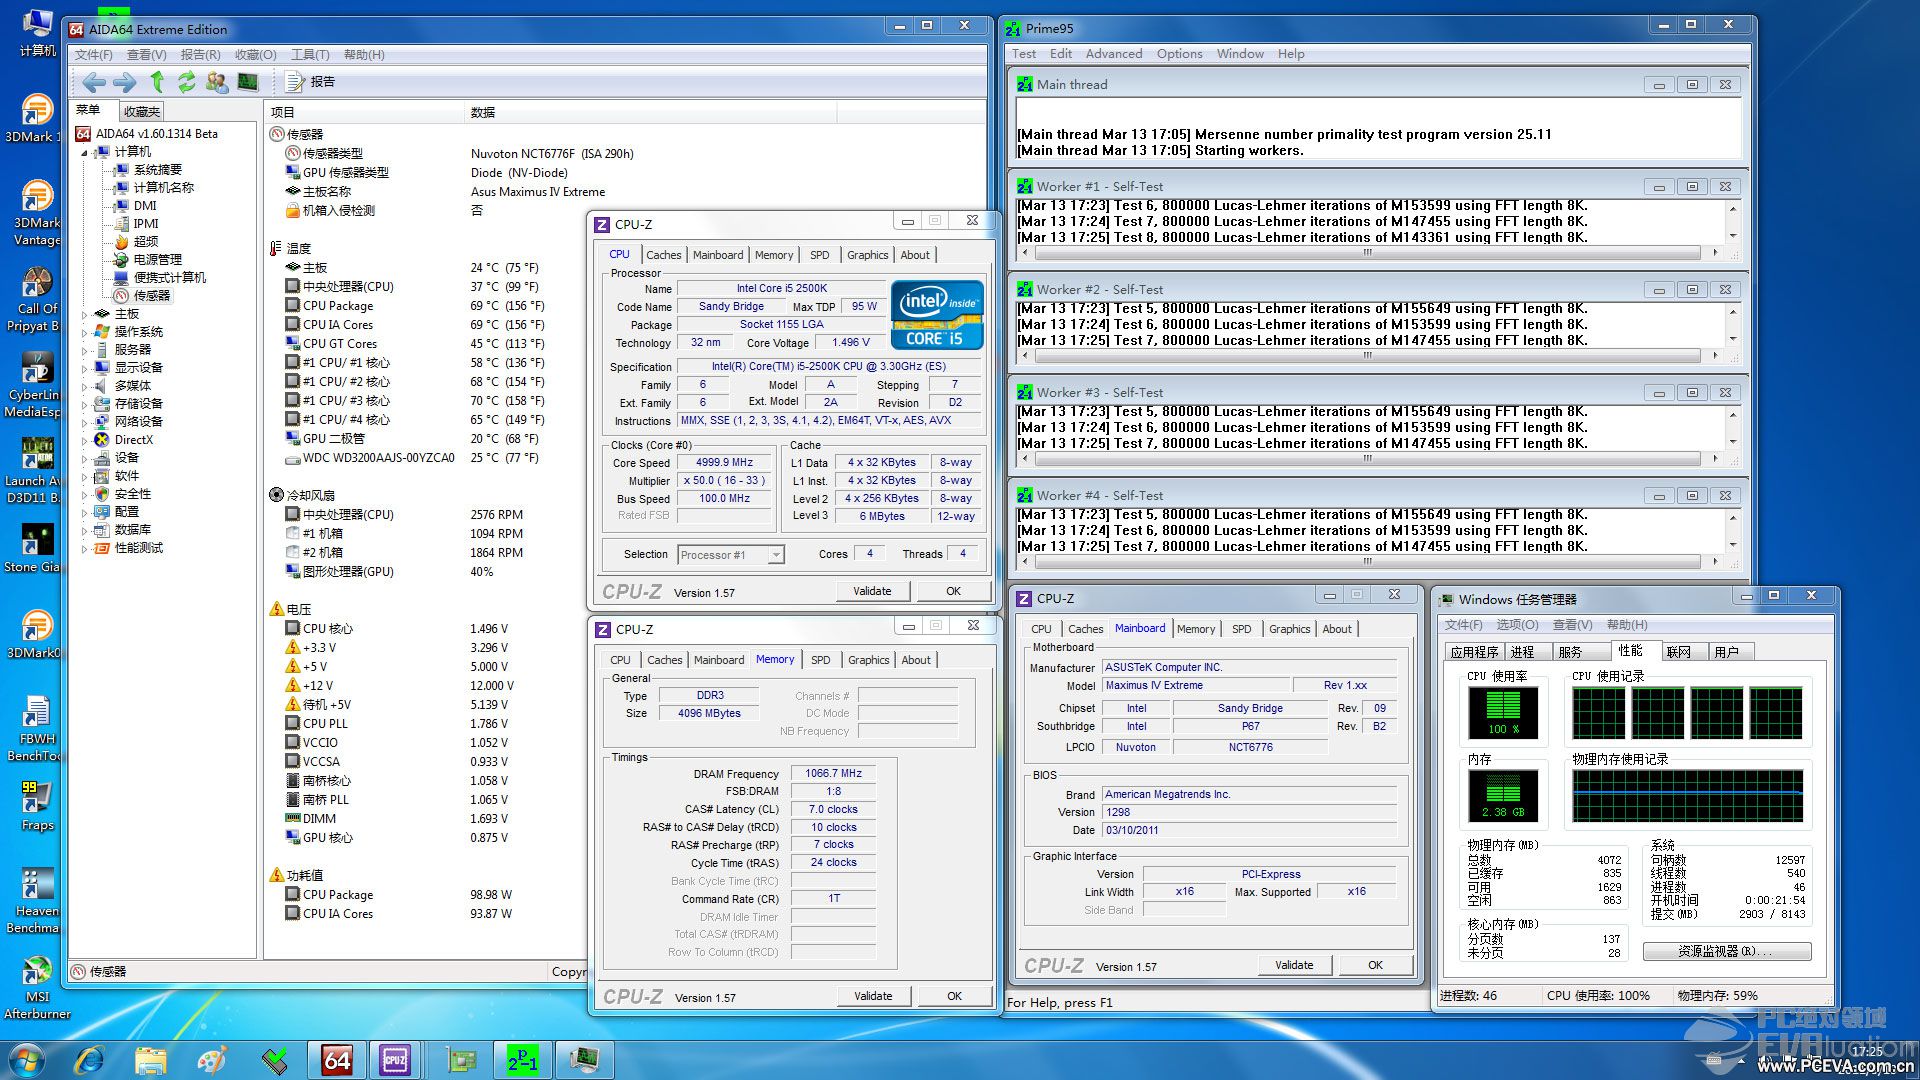
Task: Switch to 联网 tab in Task Manager
Action: [1678, 652]
